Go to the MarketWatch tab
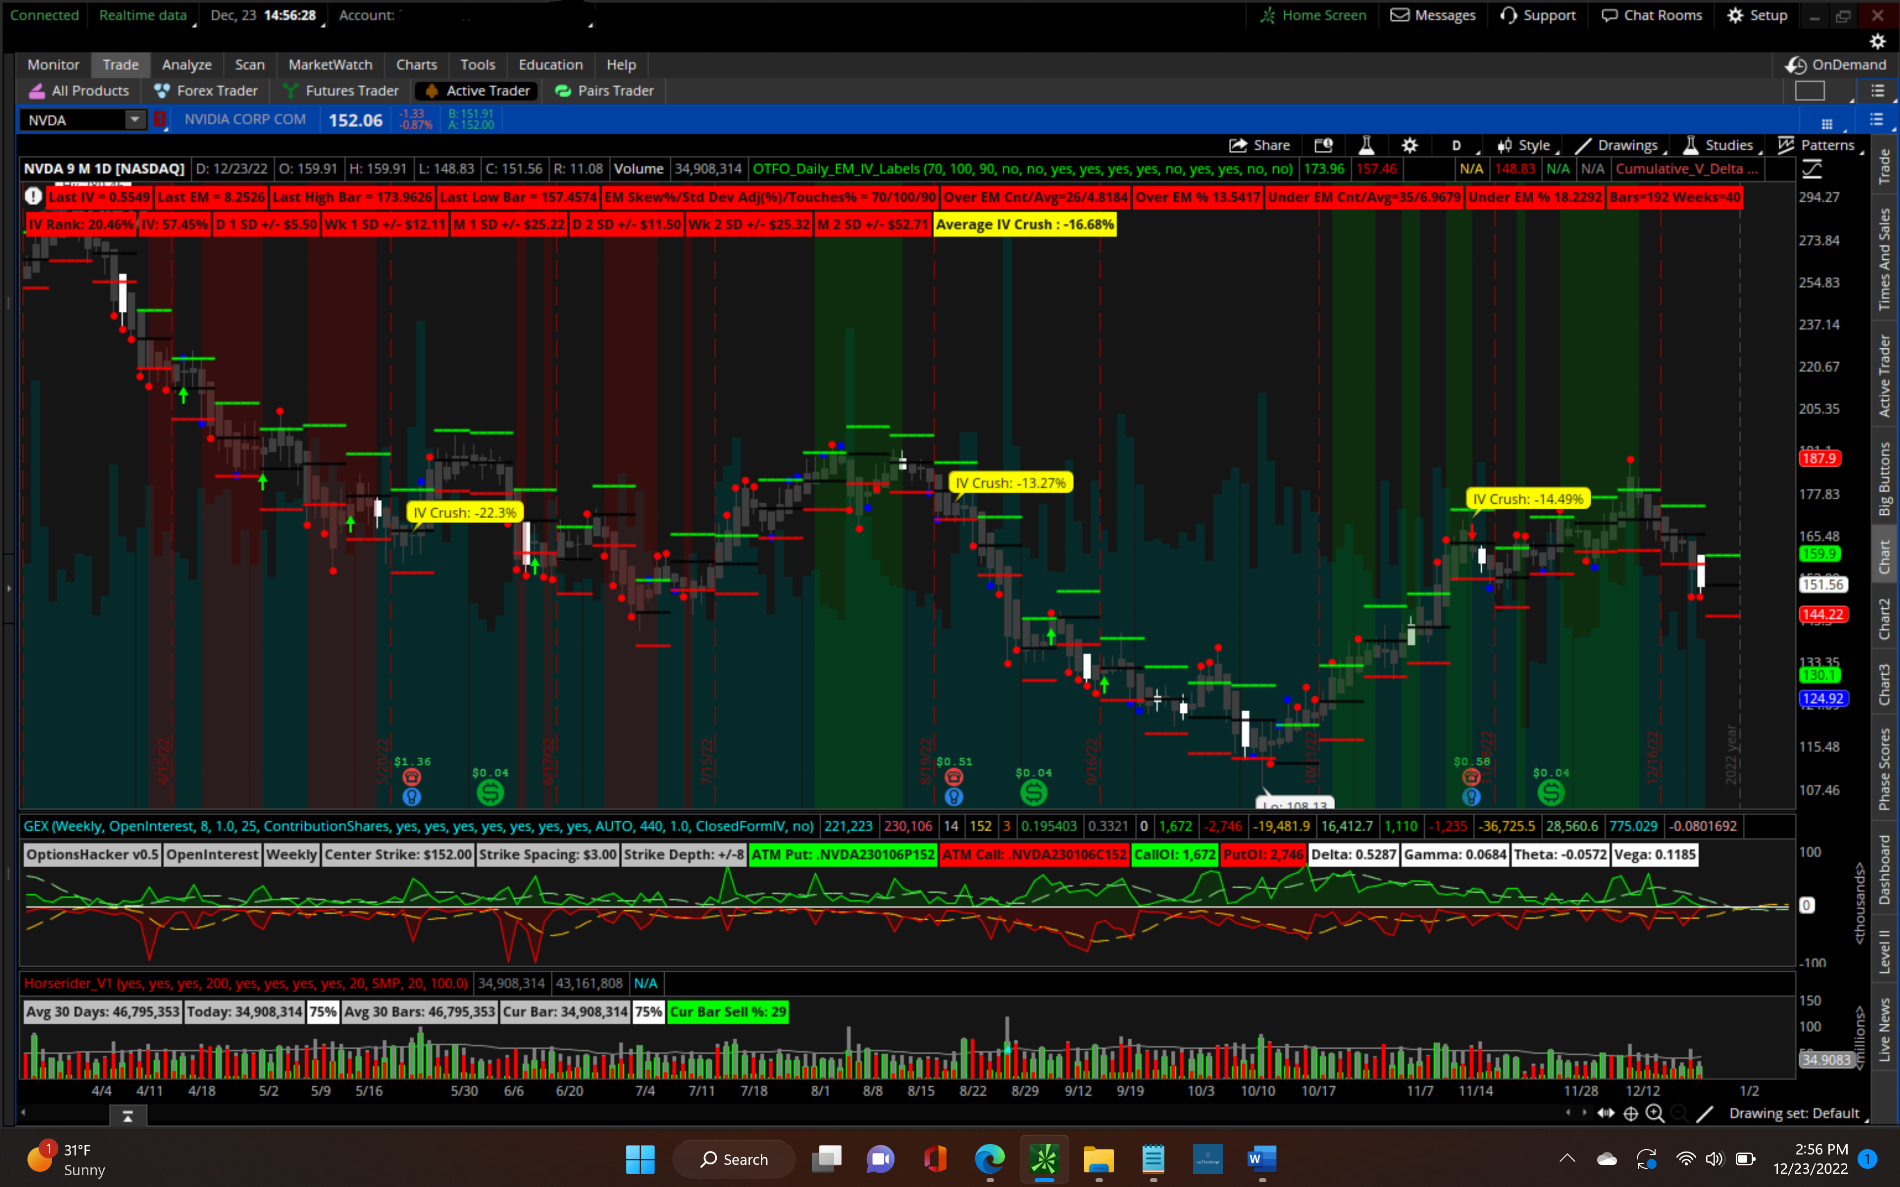Image resolution: width=1900 pixels, height=1187 pixels. tap(330, 65)
